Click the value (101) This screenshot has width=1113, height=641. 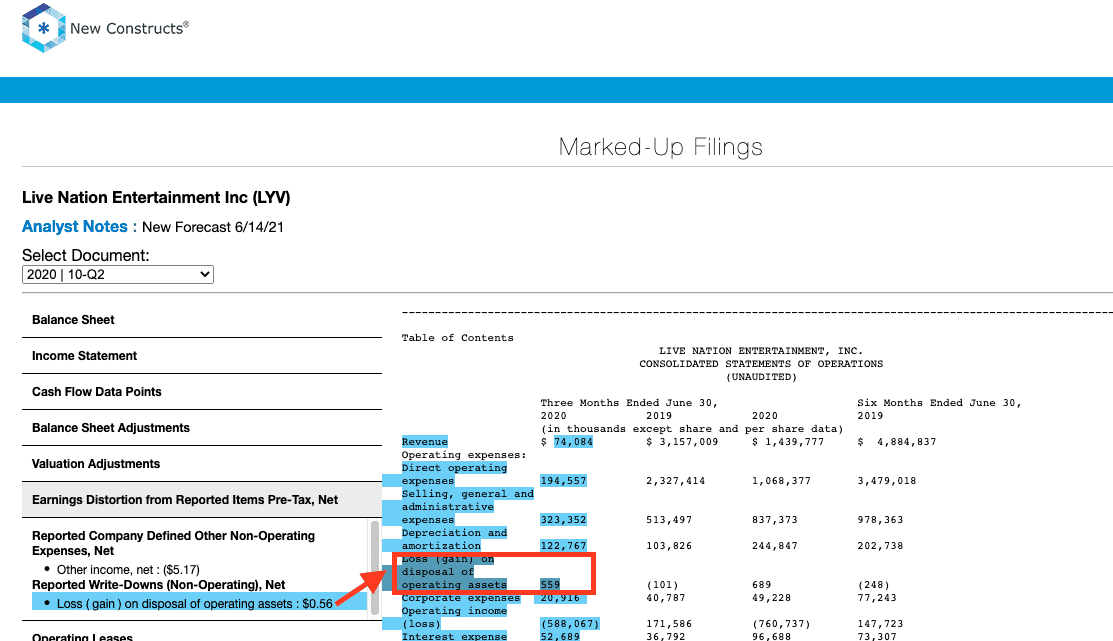(662, 585)
